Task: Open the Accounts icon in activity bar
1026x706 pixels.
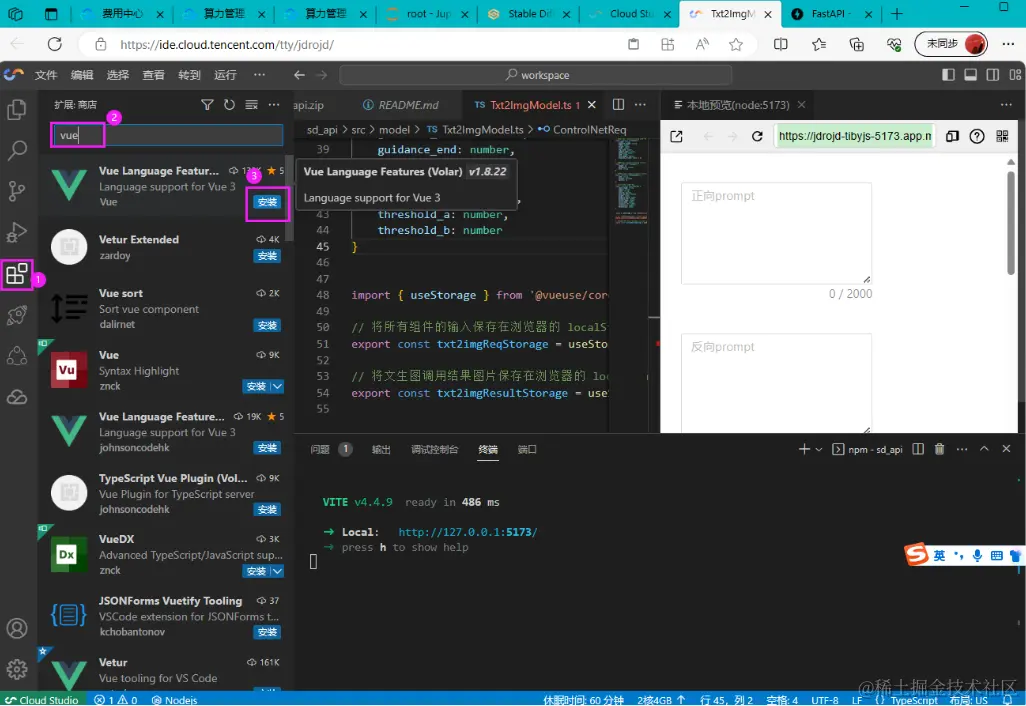Action: (x=17, y=628)
